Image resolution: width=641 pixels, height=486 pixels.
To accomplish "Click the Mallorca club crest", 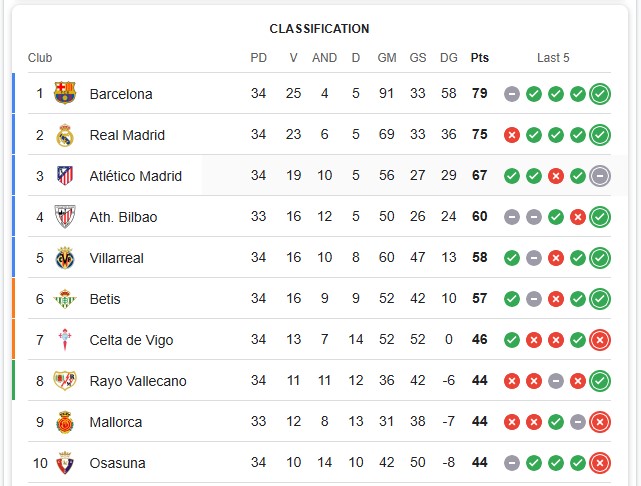I will click(x=65, y=422).
